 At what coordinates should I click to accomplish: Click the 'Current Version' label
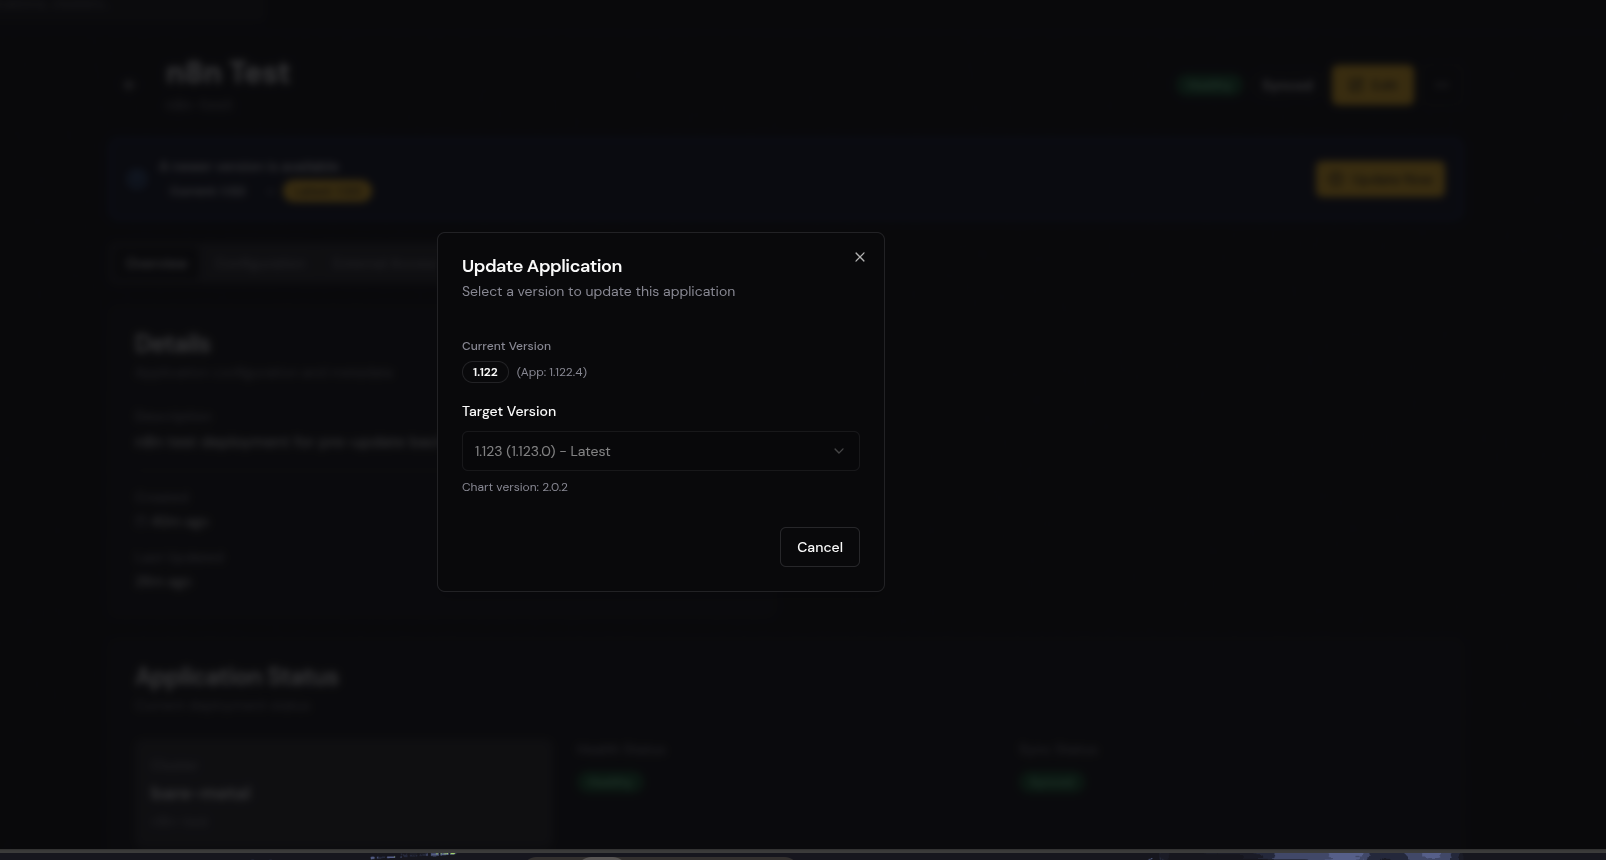tap(506, 346)
